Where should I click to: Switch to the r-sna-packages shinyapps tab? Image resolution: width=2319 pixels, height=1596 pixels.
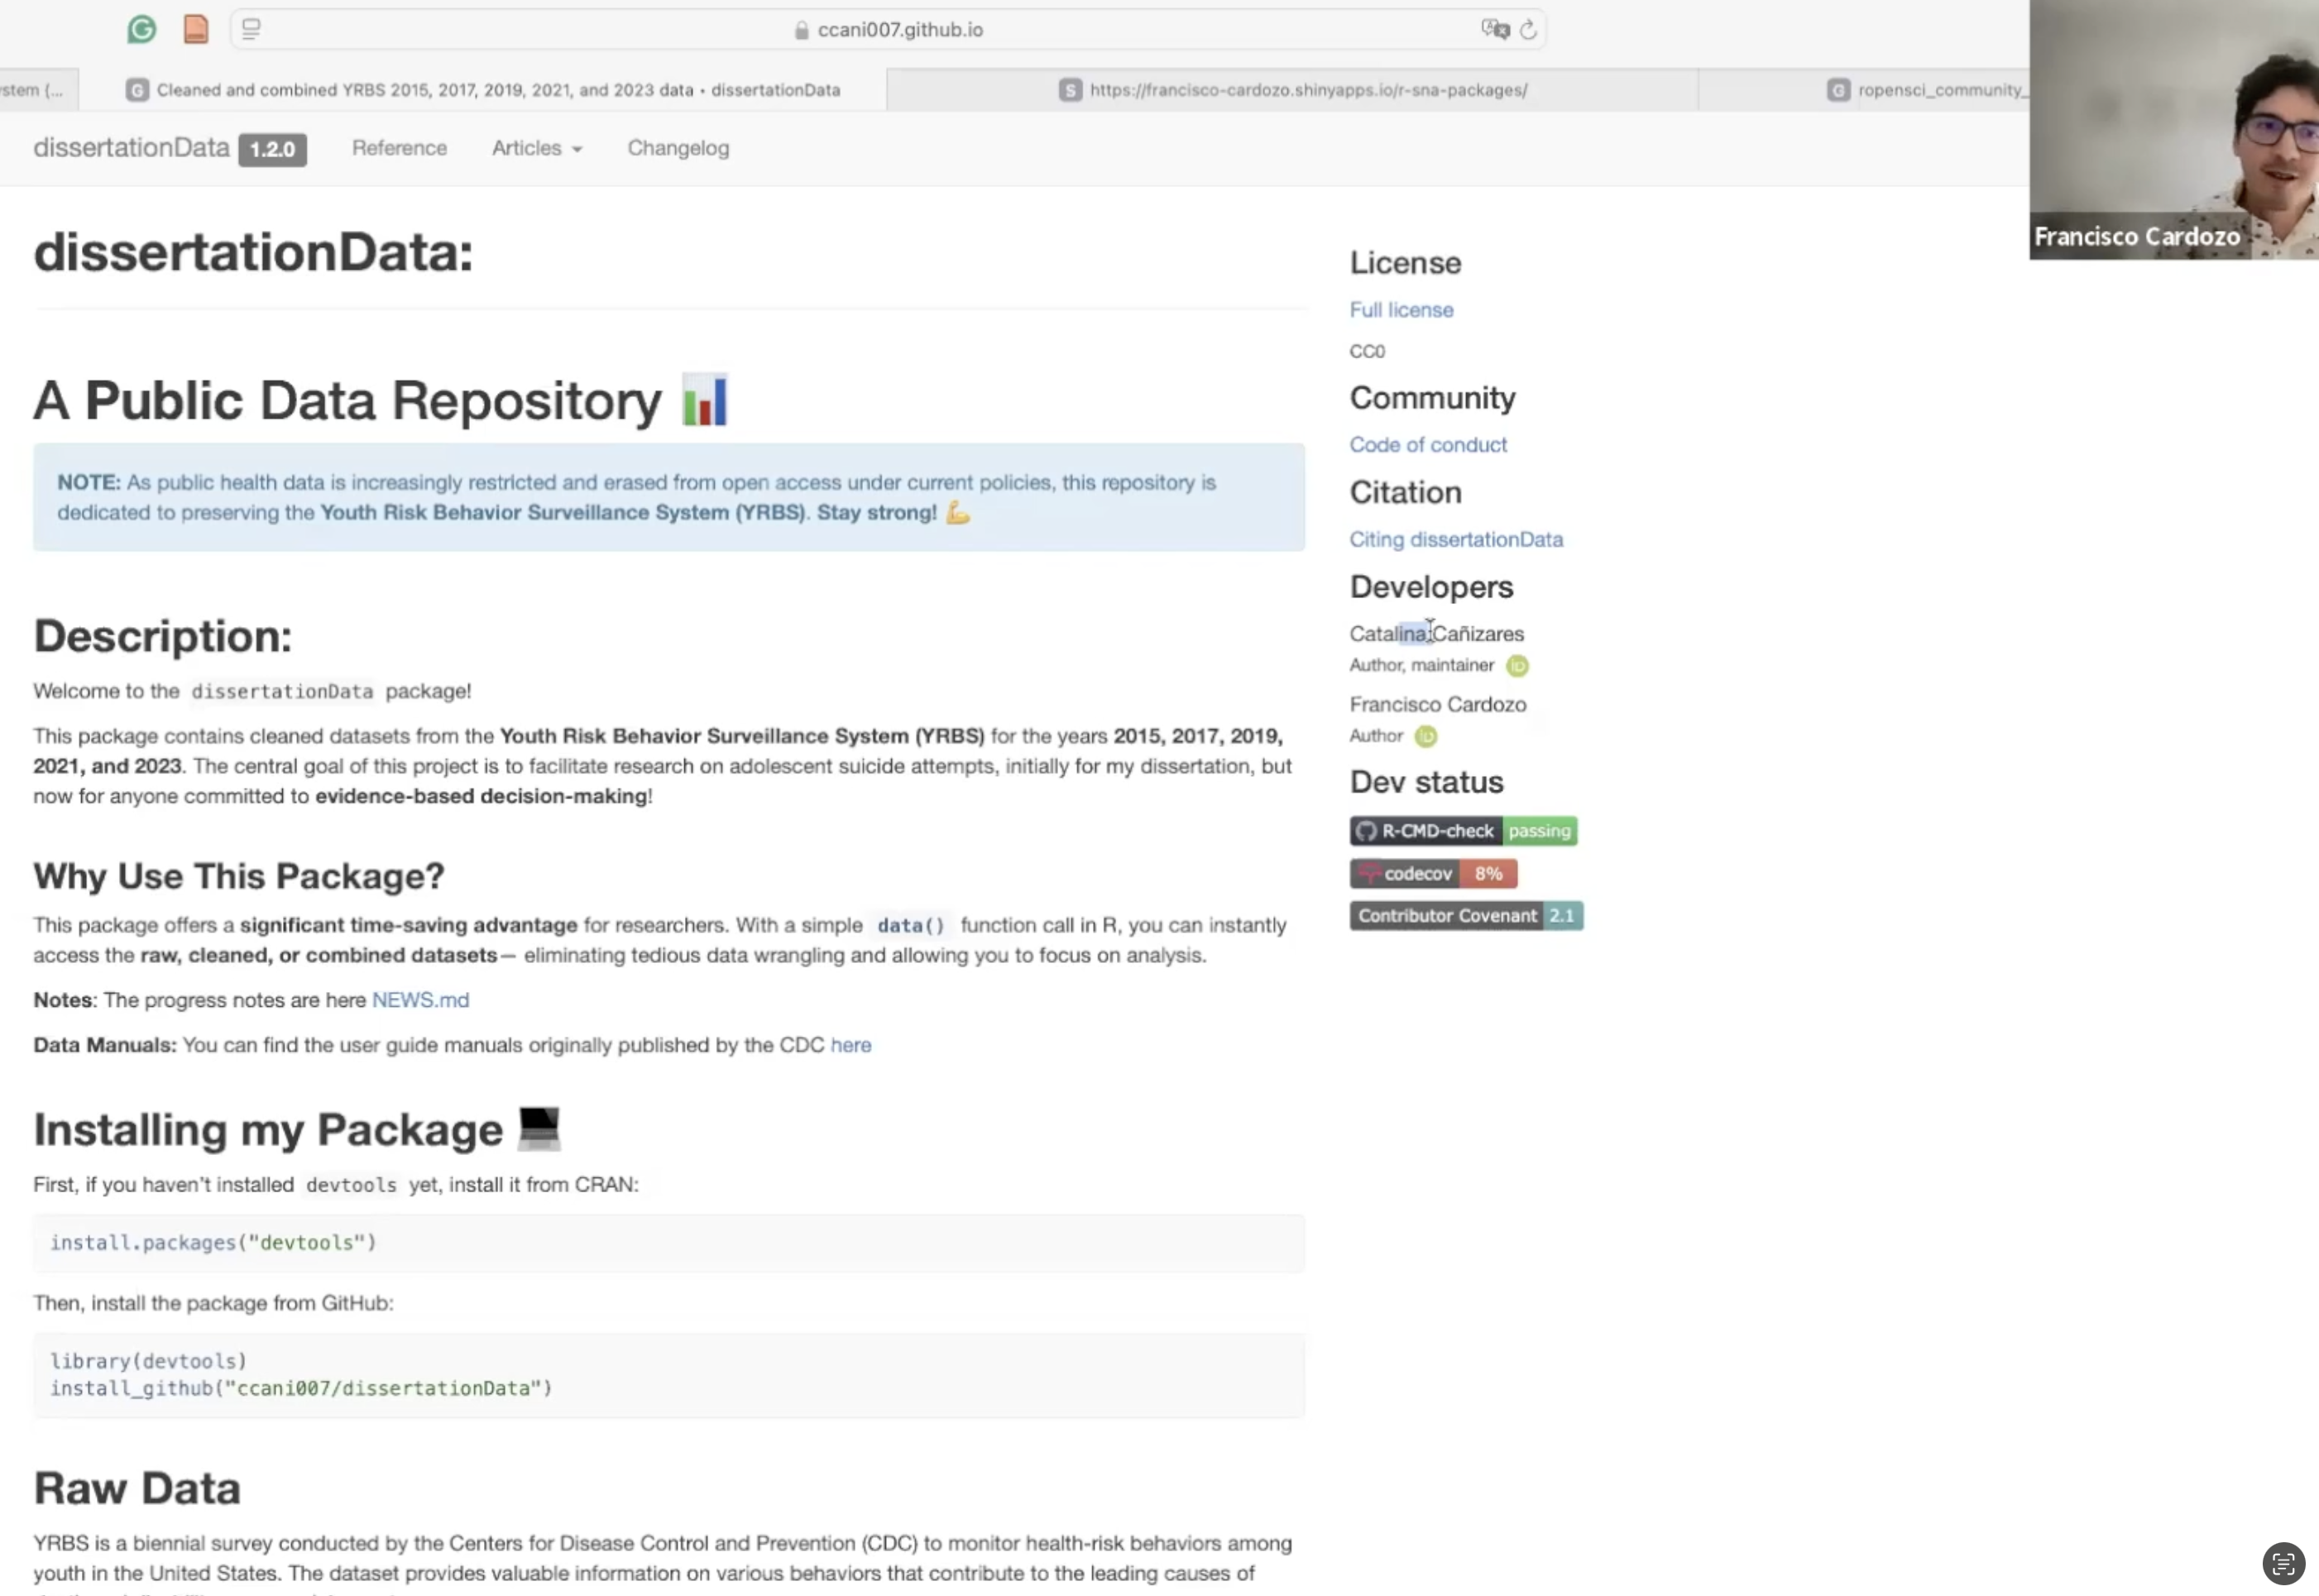1292,90
